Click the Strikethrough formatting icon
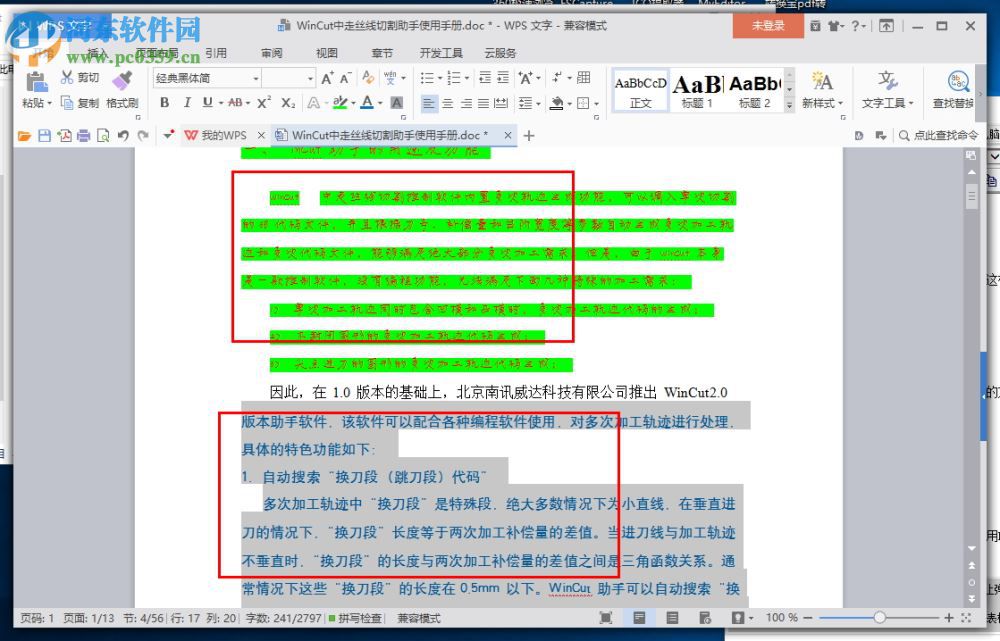 coord(239,103)
